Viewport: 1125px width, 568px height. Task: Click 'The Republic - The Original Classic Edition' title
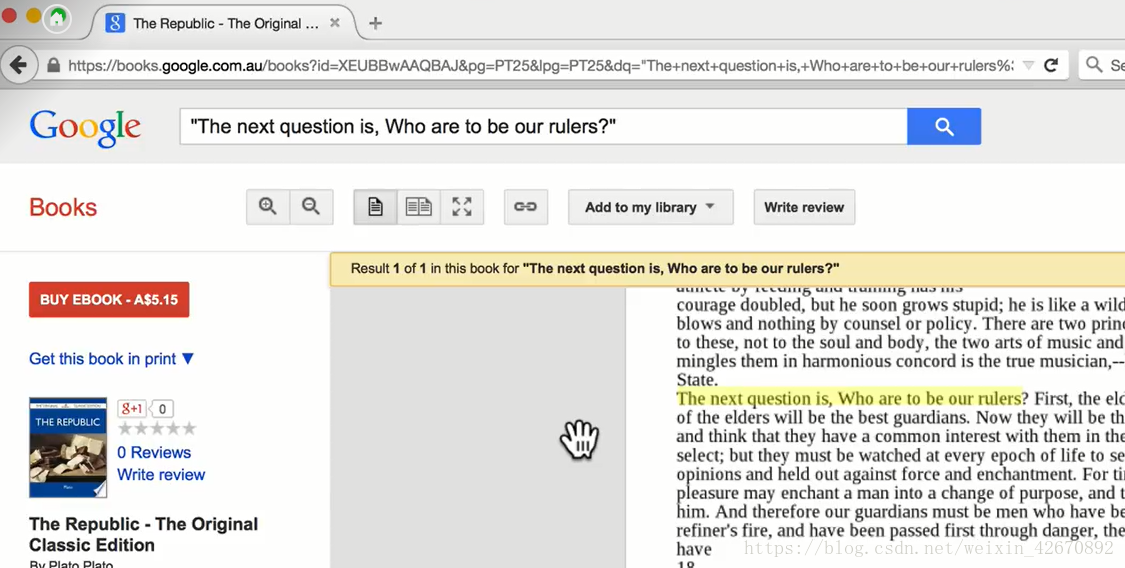[143, 534]
